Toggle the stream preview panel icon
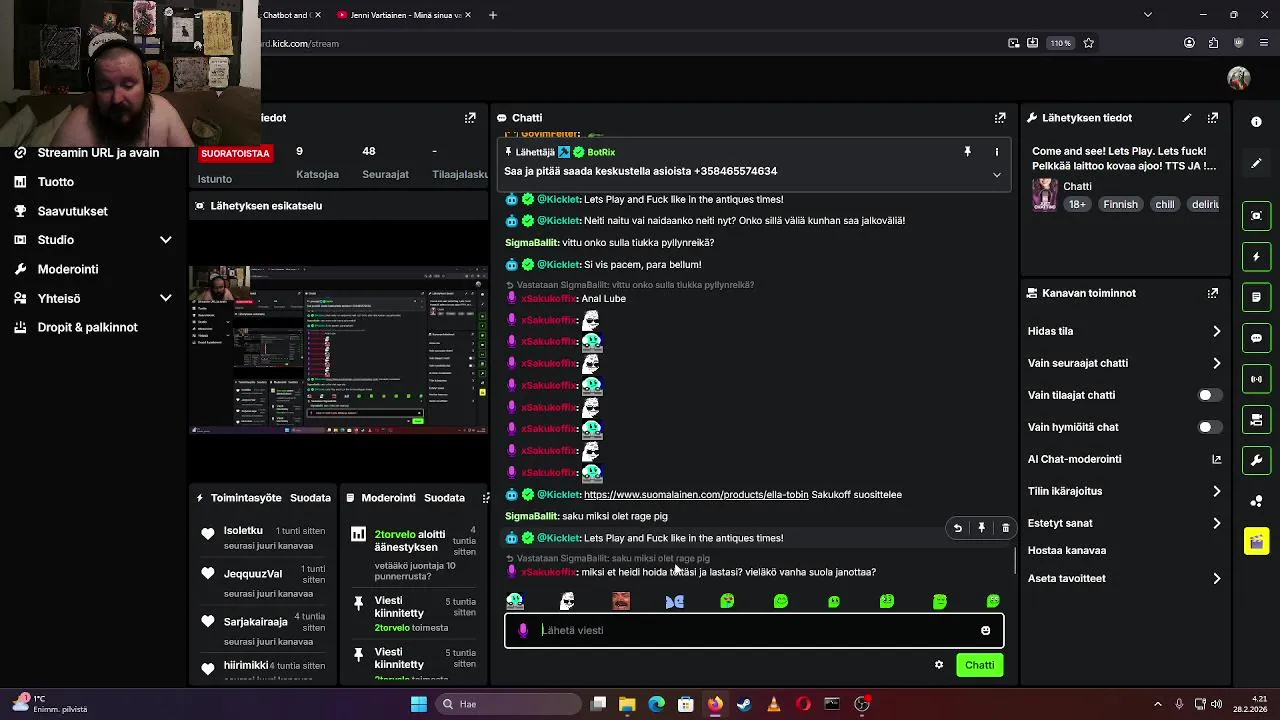Image resolution: width=1280 pixels, height=720 pixels. [x=1256, y=216]
